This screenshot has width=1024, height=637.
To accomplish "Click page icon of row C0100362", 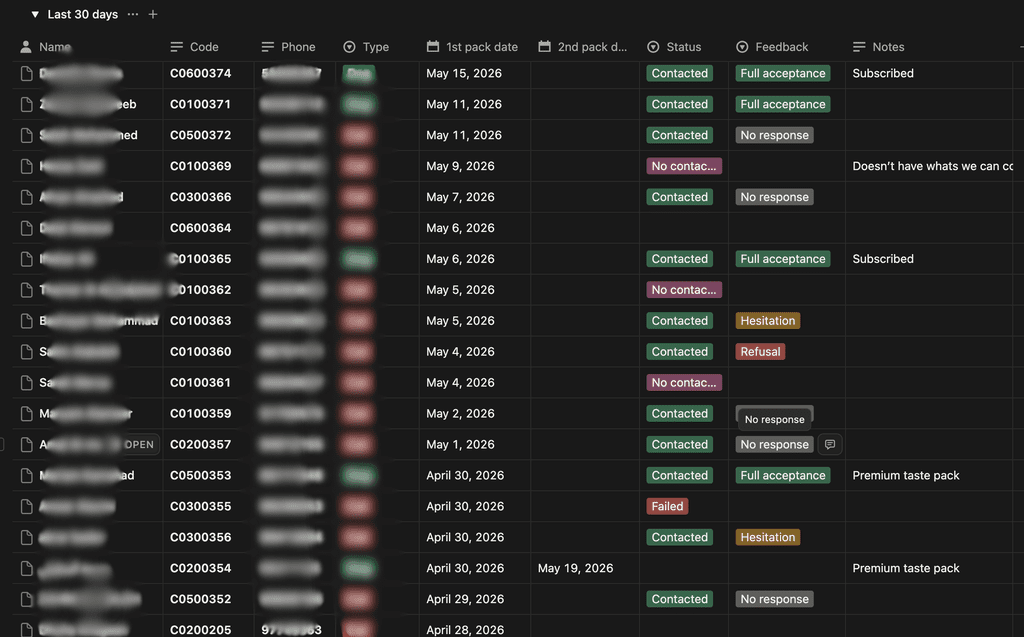I will click(26, 290).
